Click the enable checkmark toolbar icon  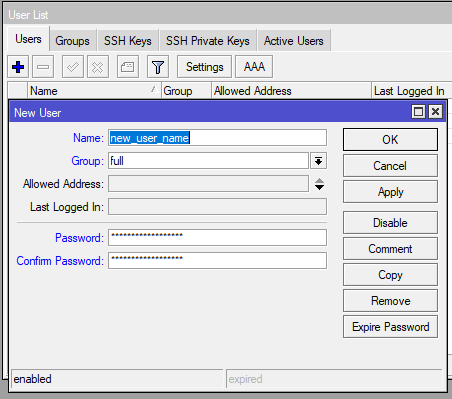(x=73, y=67)
